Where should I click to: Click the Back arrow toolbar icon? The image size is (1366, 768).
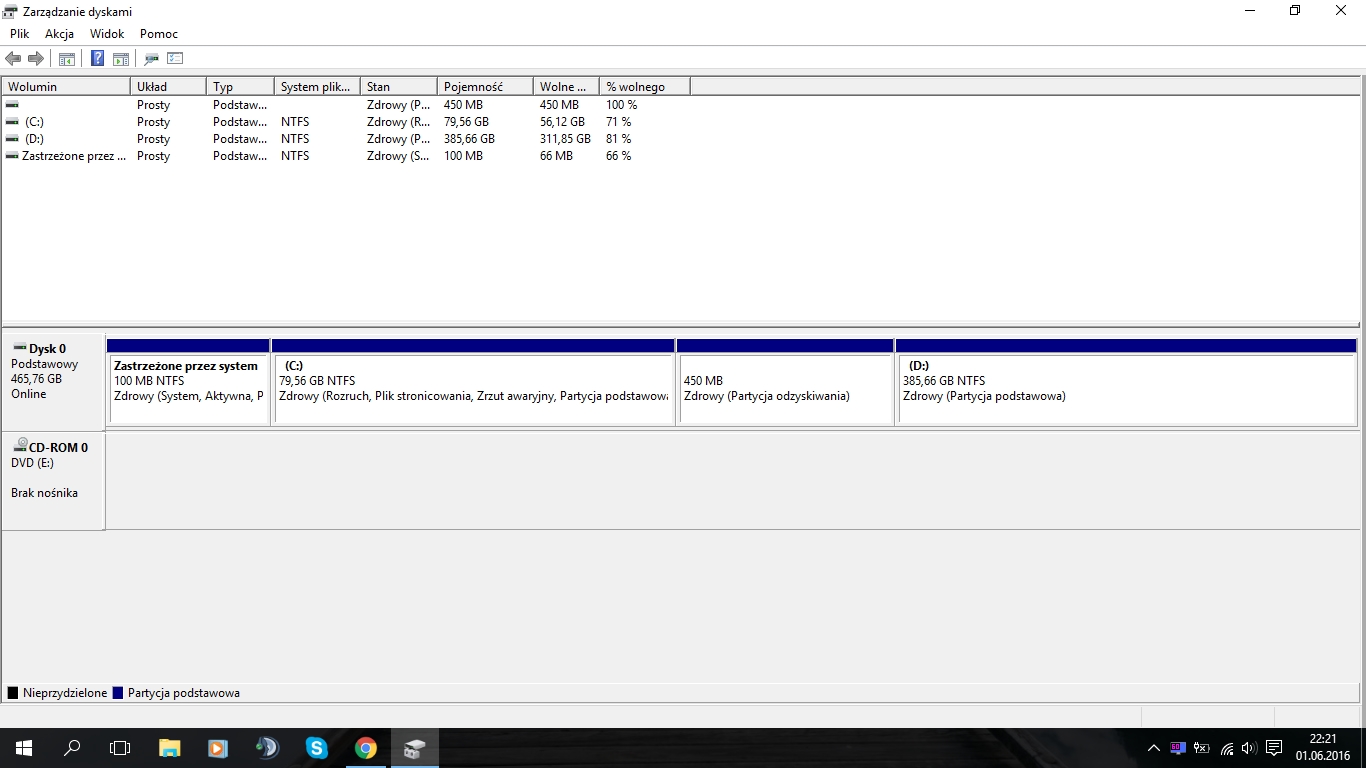[13, 59]
